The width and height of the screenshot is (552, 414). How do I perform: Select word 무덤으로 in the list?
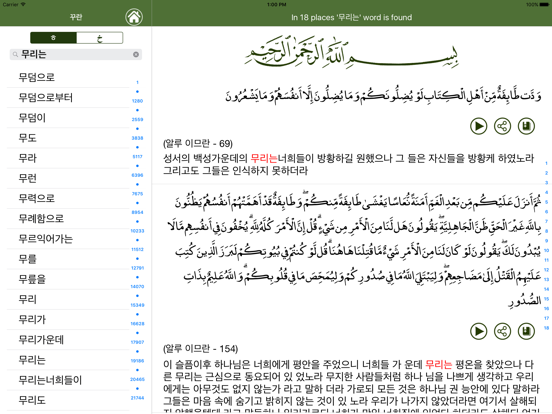[68, 77]
